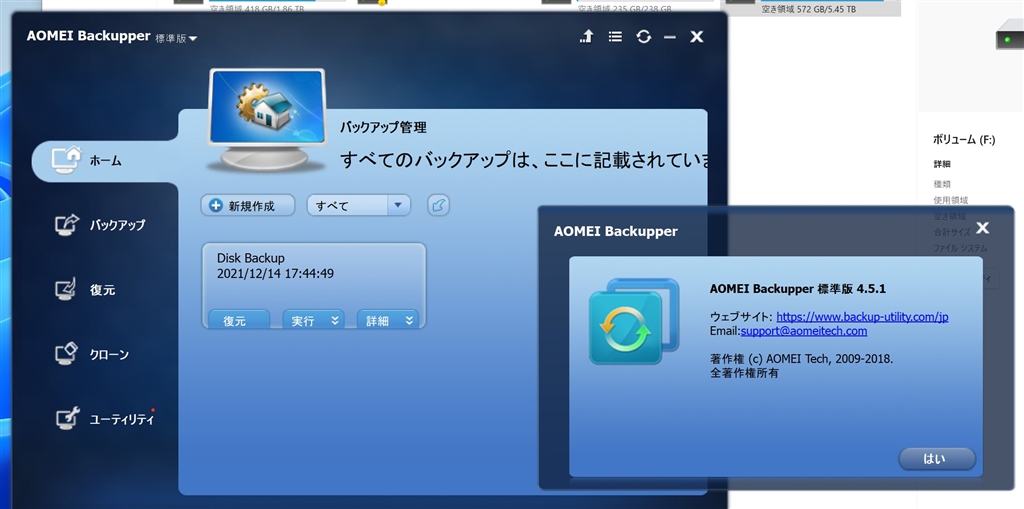Screen dimensions: 1024x509
Task: Close the AOMEI Backupper main window
Action: pos(697,37)
